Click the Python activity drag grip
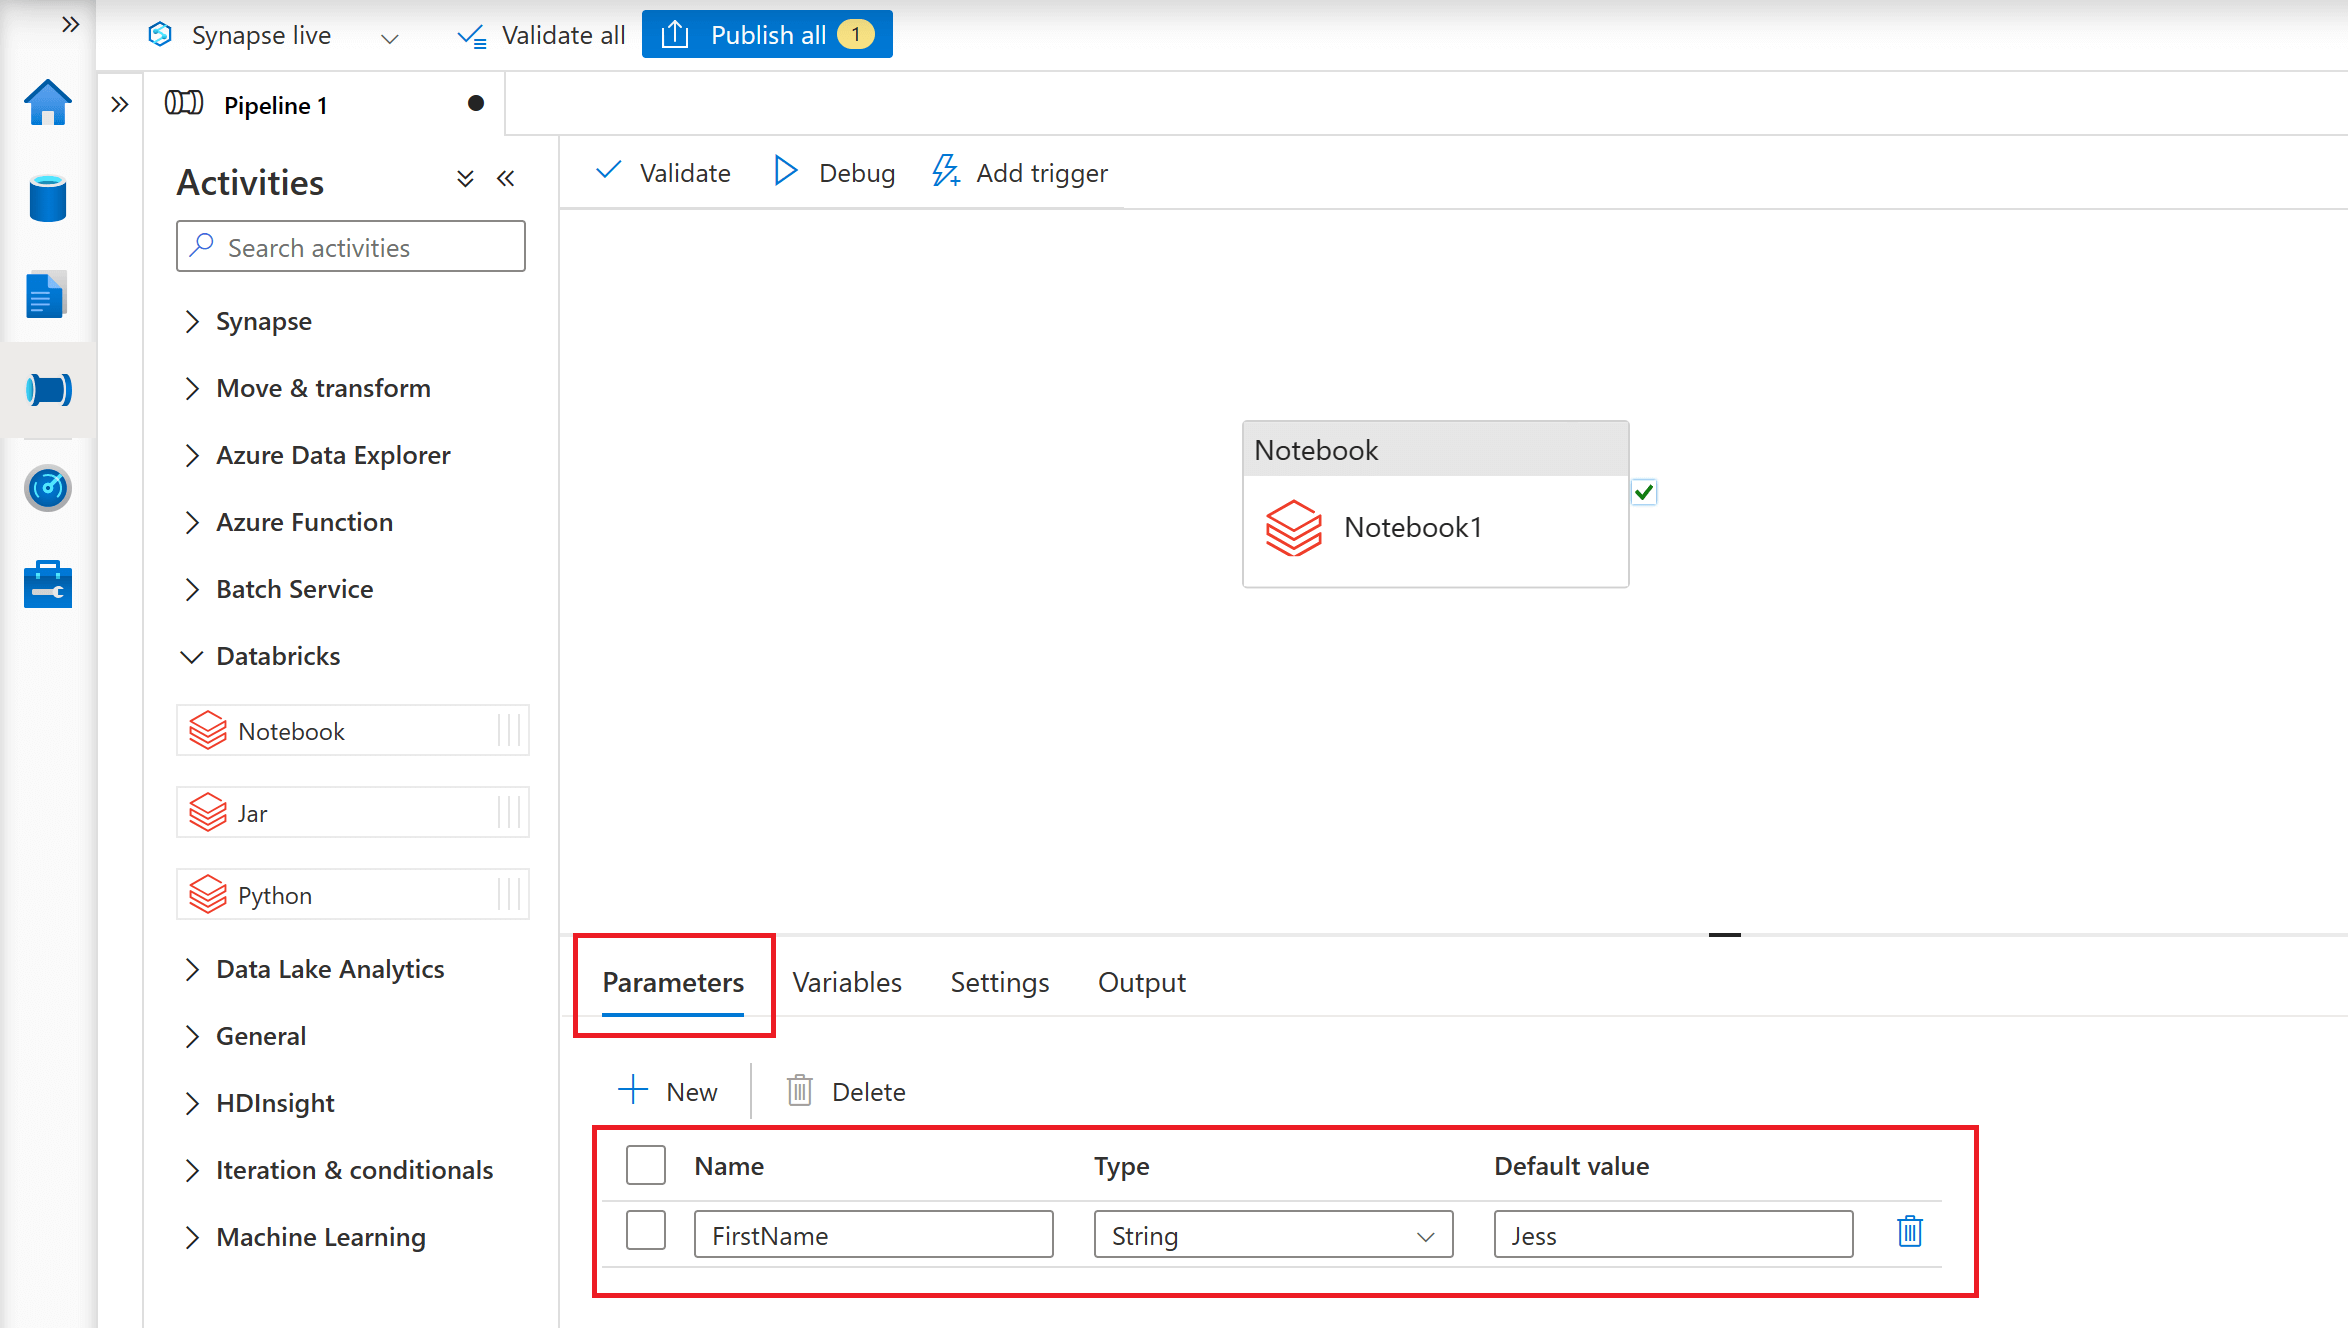This screenshot has height=1328, width=2348. point(510,895)
